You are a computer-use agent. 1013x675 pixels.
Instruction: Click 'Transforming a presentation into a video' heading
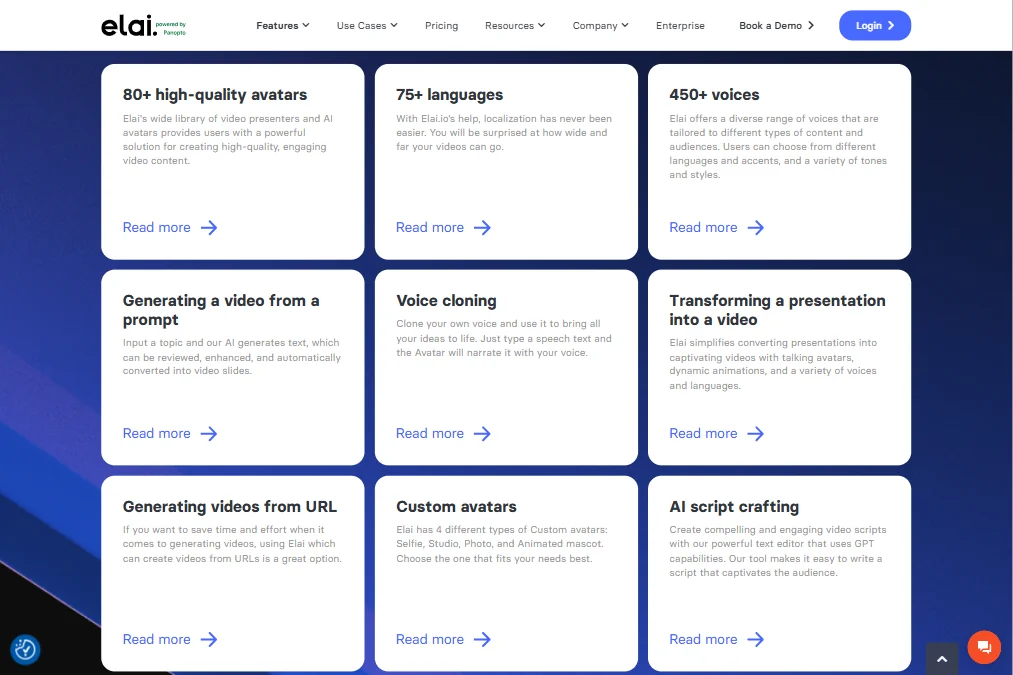click(x=777, y=310)
